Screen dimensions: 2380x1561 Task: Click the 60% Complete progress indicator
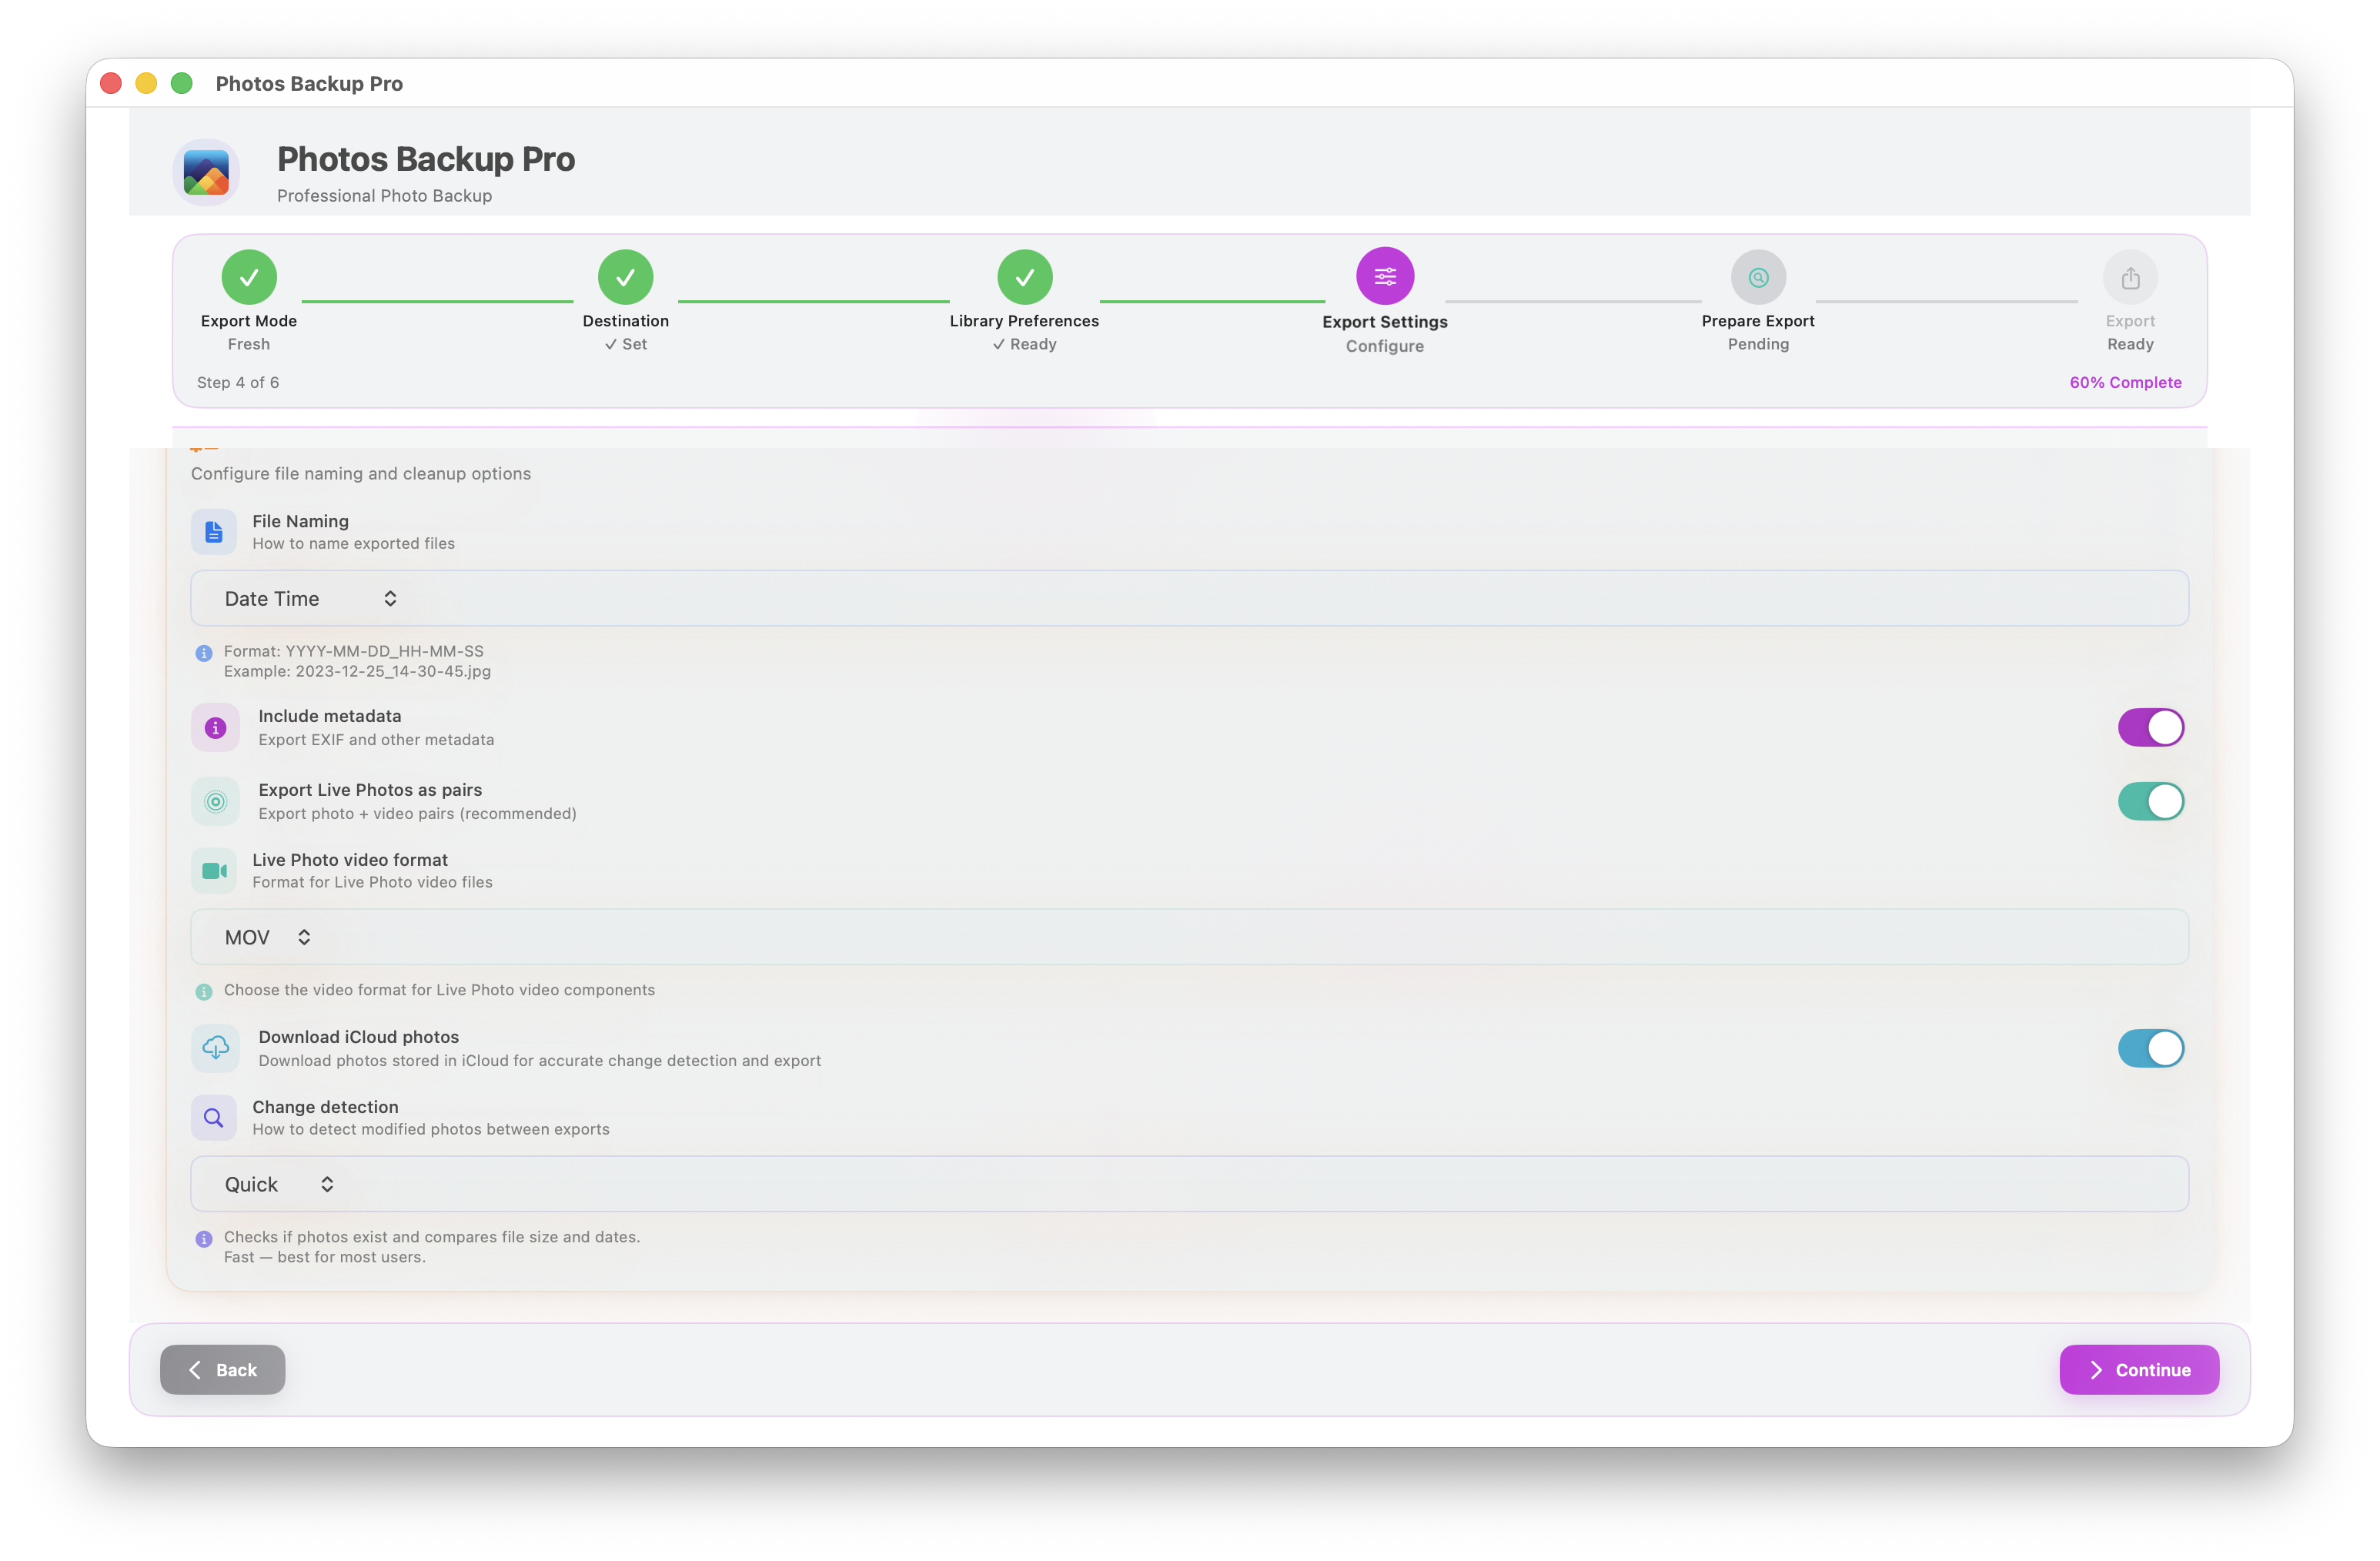2125,382
